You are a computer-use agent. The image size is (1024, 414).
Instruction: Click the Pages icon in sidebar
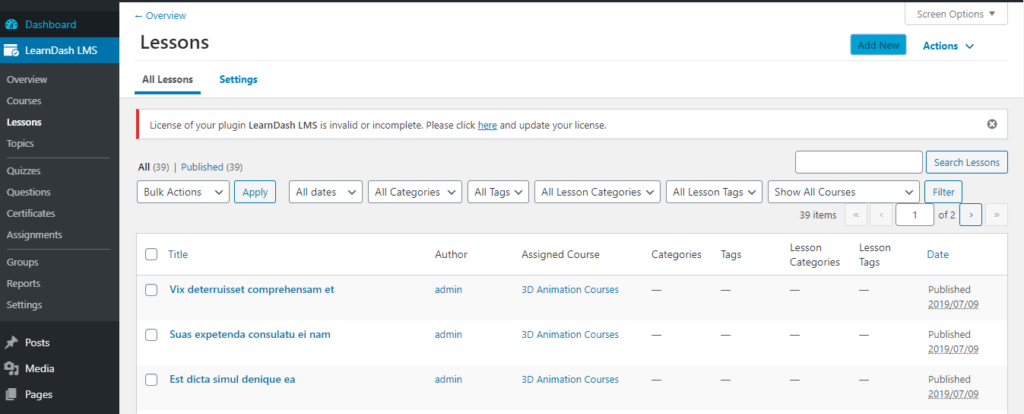(x=11, y=394)
